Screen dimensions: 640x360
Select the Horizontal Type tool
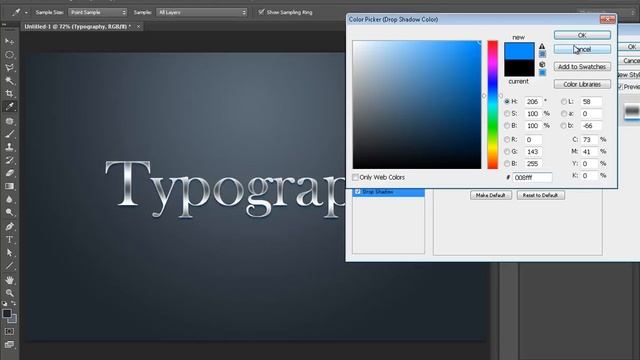[x=9, y=240]
